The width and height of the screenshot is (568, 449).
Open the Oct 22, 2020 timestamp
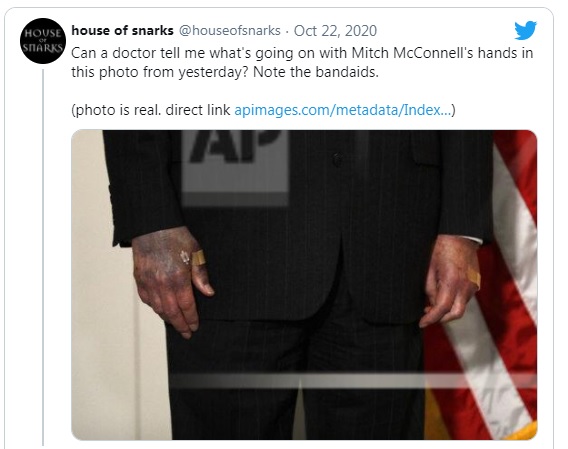(335, 31)
